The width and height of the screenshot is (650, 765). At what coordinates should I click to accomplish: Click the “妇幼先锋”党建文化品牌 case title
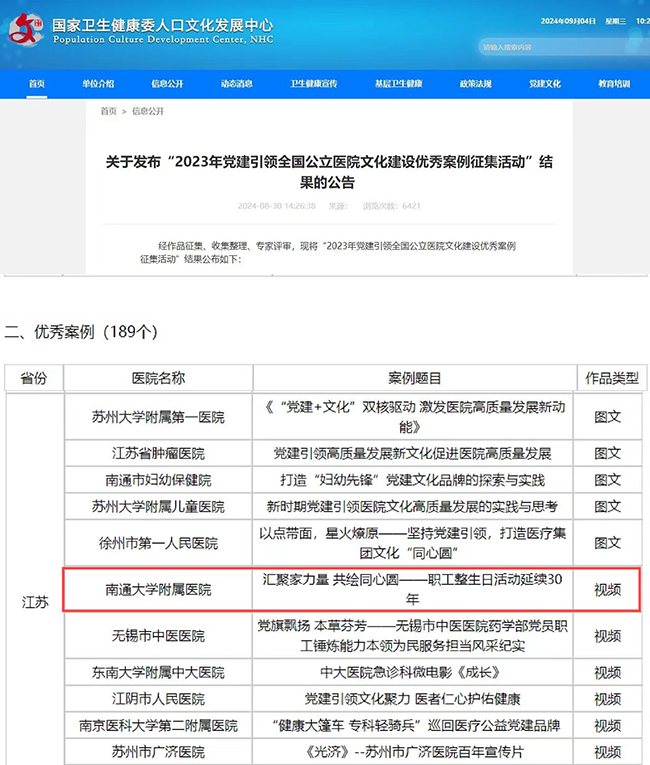(x=412, y=480)
